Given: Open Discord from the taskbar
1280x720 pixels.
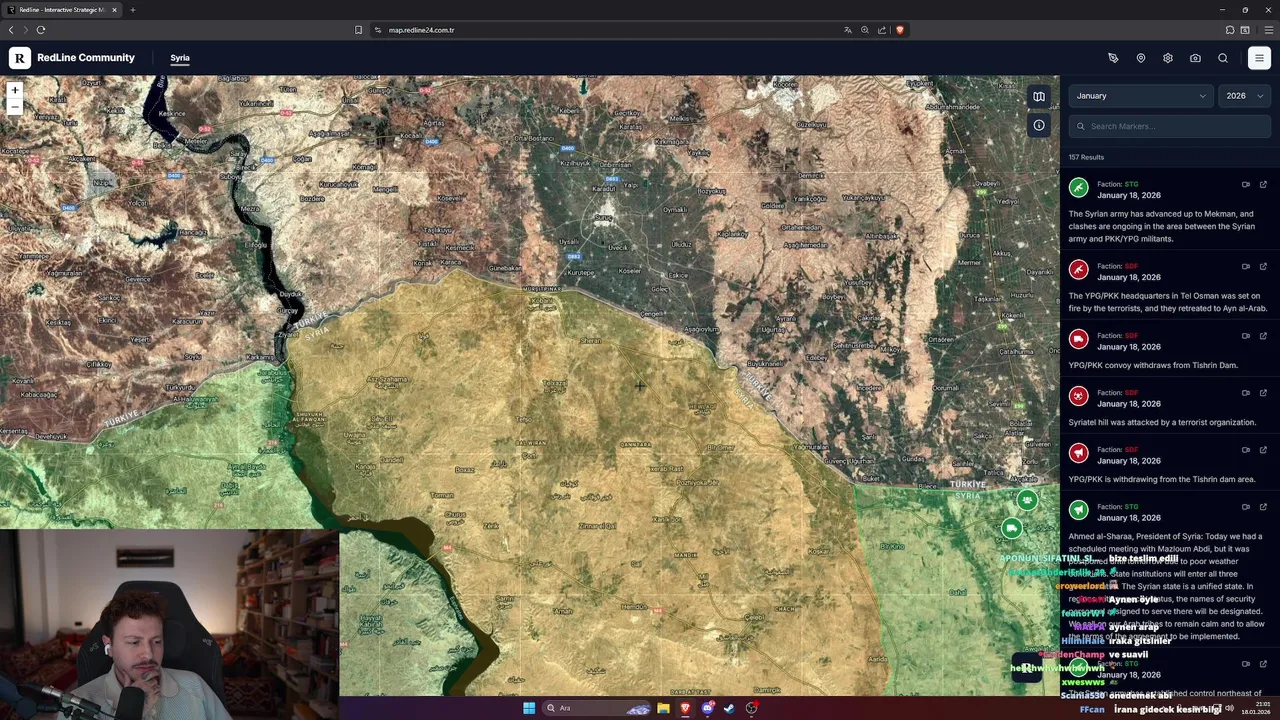Looking at the screenshot, I should (x=707, y=708).
